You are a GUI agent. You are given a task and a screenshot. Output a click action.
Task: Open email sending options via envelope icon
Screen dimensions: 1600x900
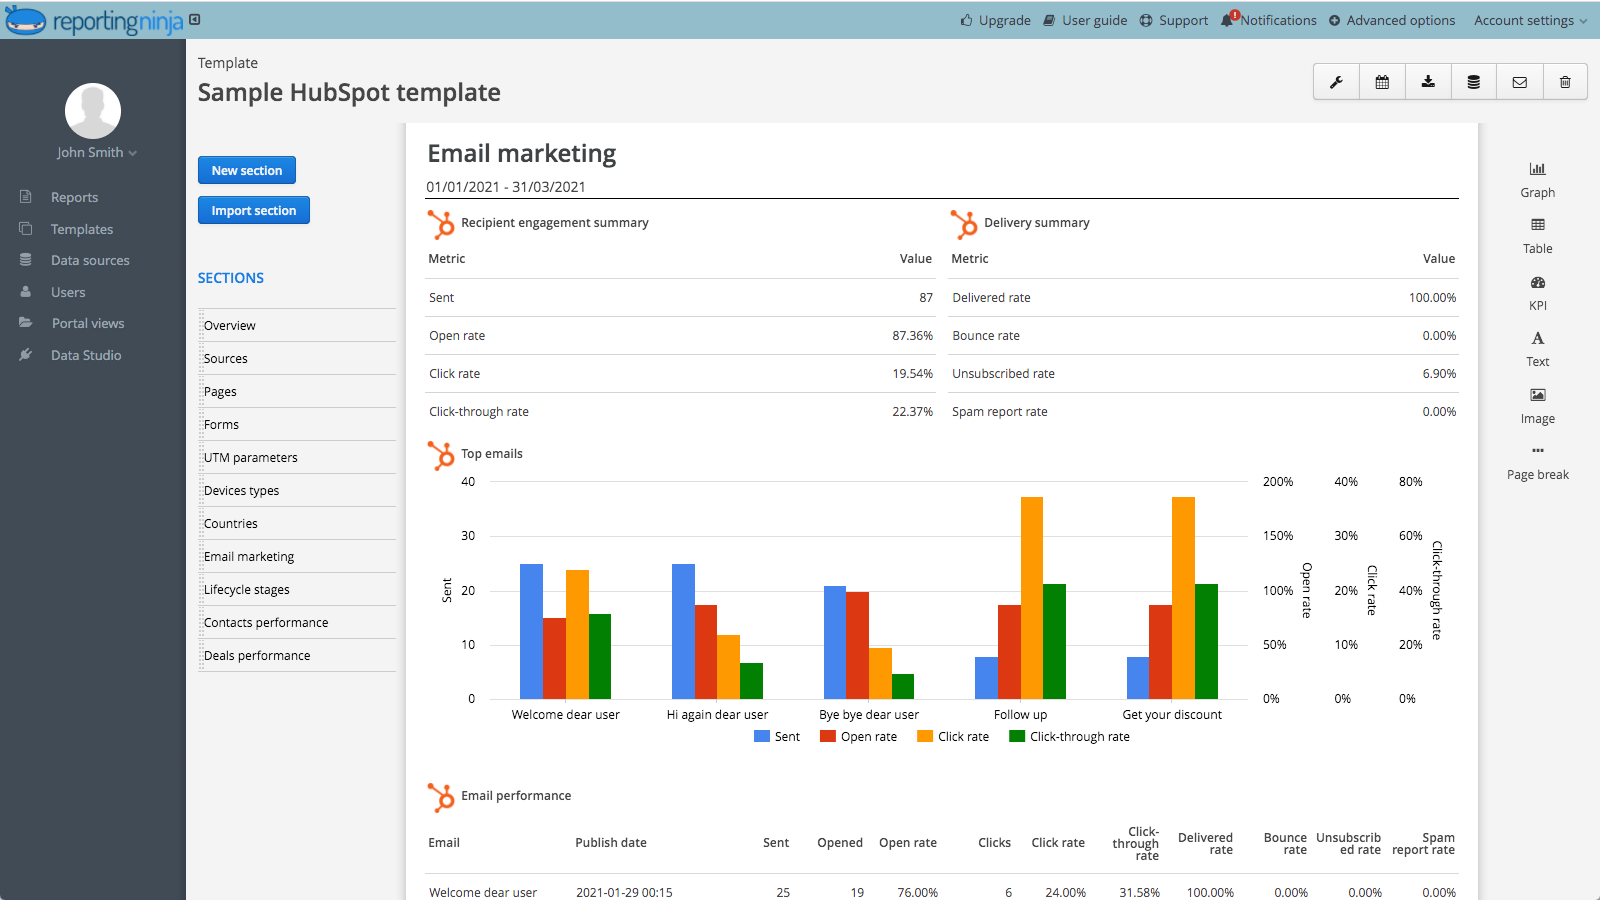tap(1519, 81)
